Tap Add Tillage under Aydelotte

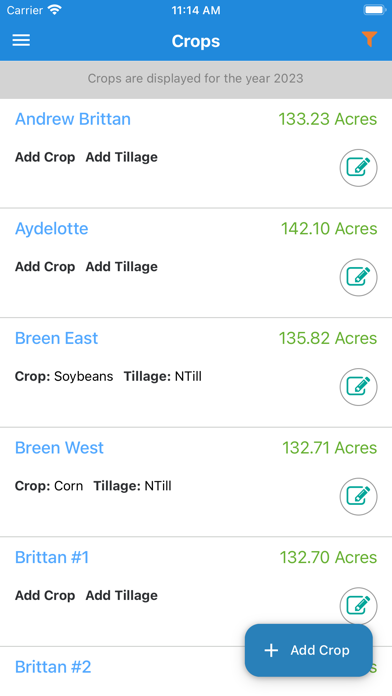[x=122, y=267]
